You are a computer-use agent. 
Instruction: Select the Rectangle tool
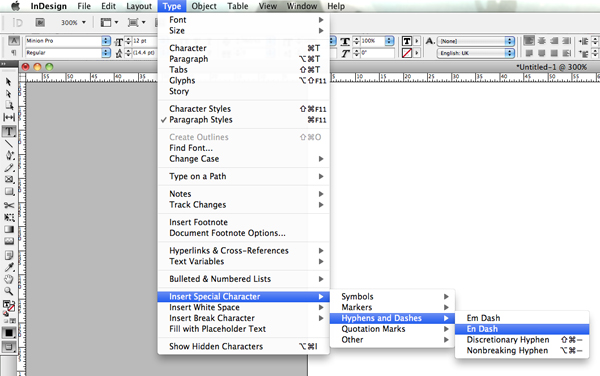pyautogui.click(x=8, y=191)
